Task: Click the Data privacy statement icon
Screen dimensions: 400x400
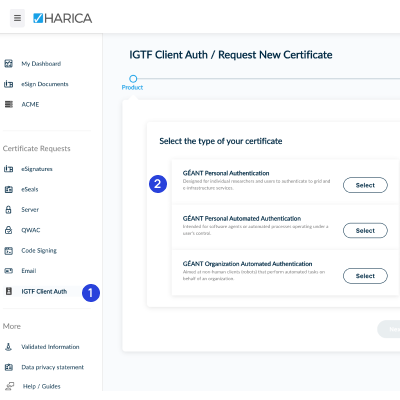Action: (9, 367)
